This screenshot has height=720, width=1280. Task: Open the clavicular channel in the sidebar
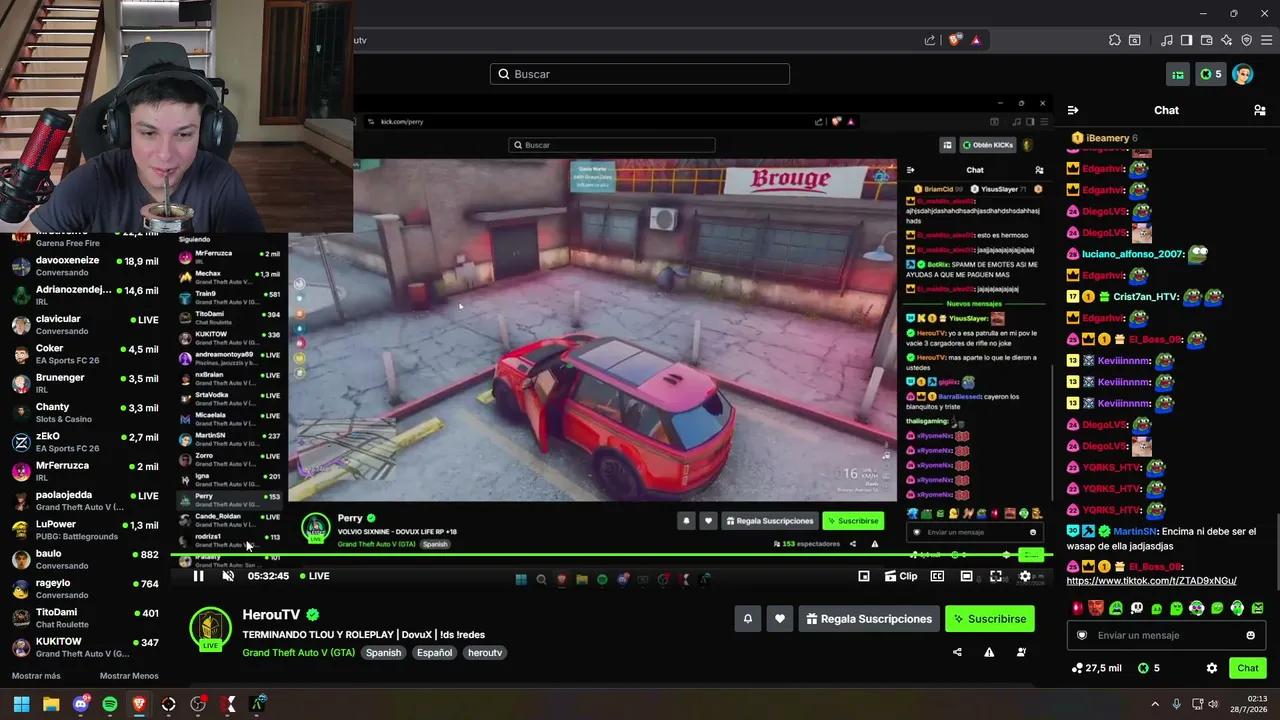point(85,325)
